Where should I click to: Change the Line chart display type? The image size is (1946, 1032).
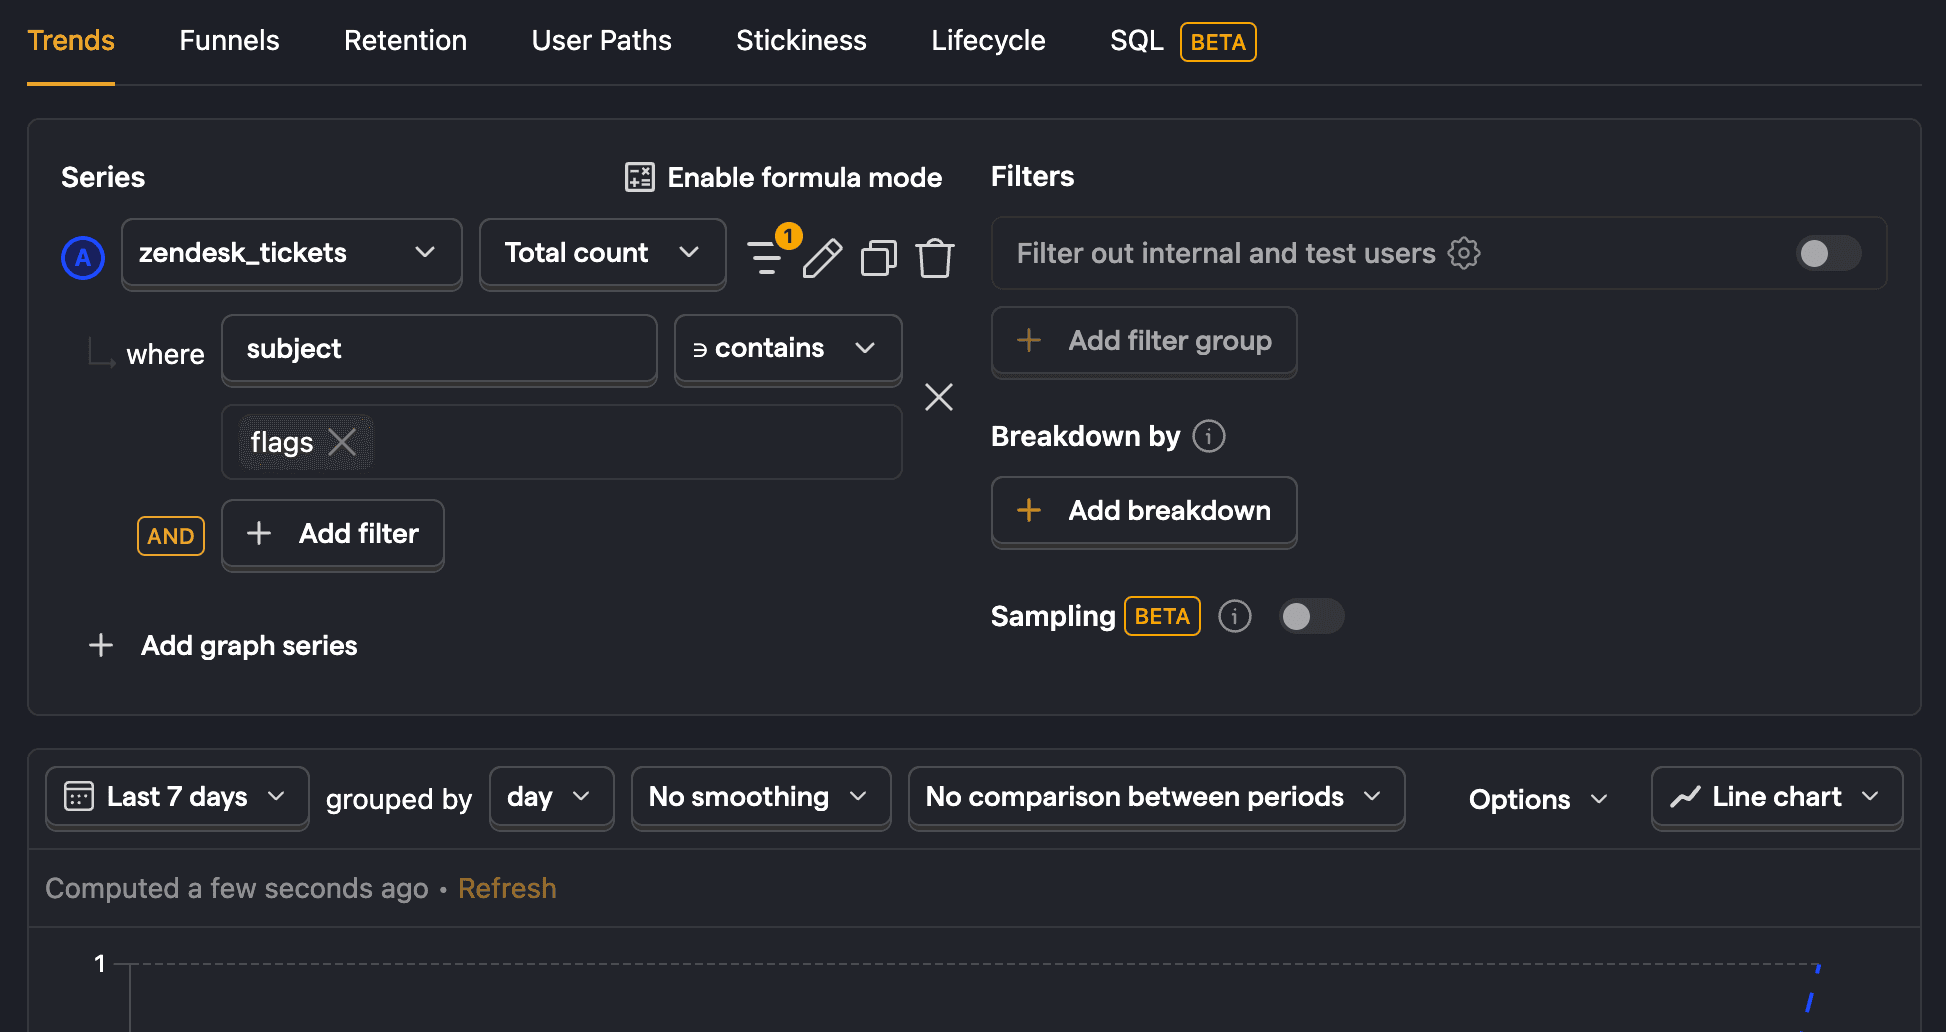pos(1777,797)
